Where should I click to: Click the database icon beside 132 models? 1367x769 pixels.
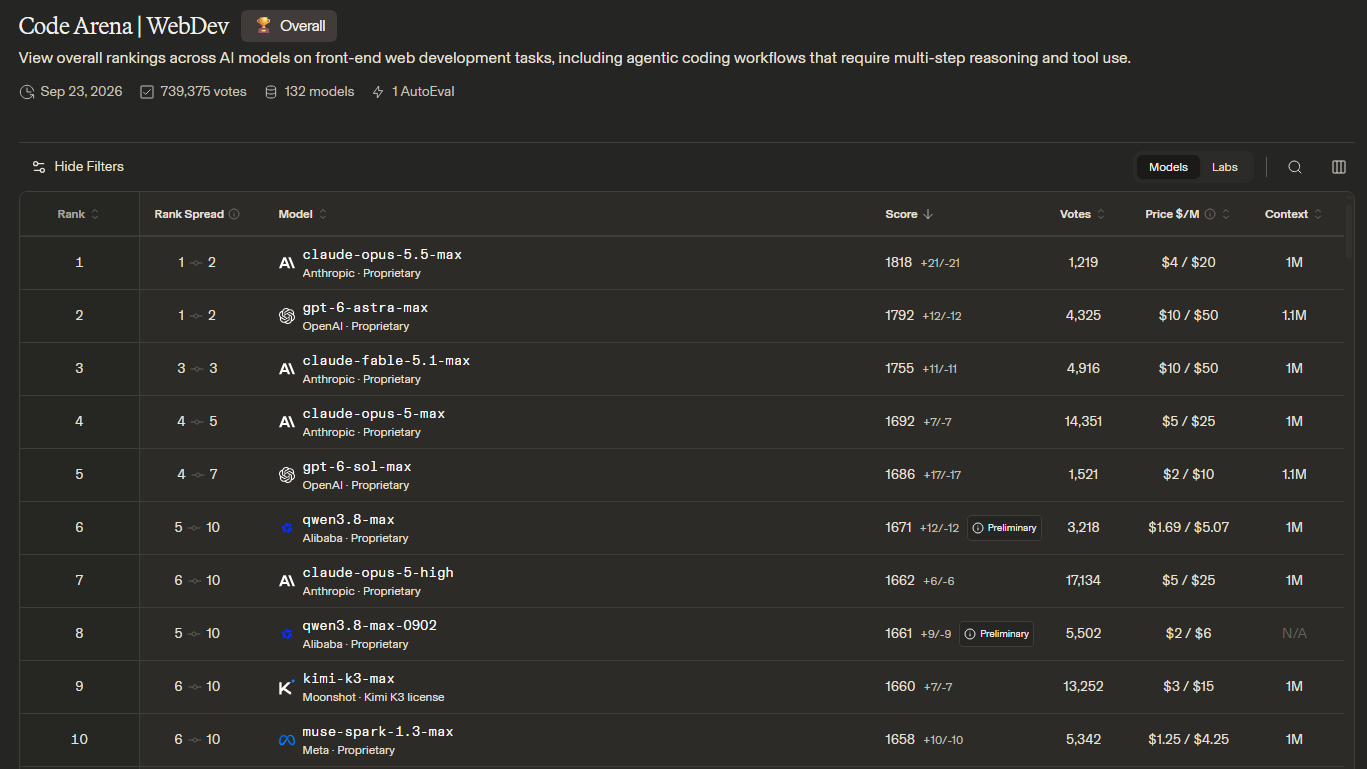click(271, 92)
